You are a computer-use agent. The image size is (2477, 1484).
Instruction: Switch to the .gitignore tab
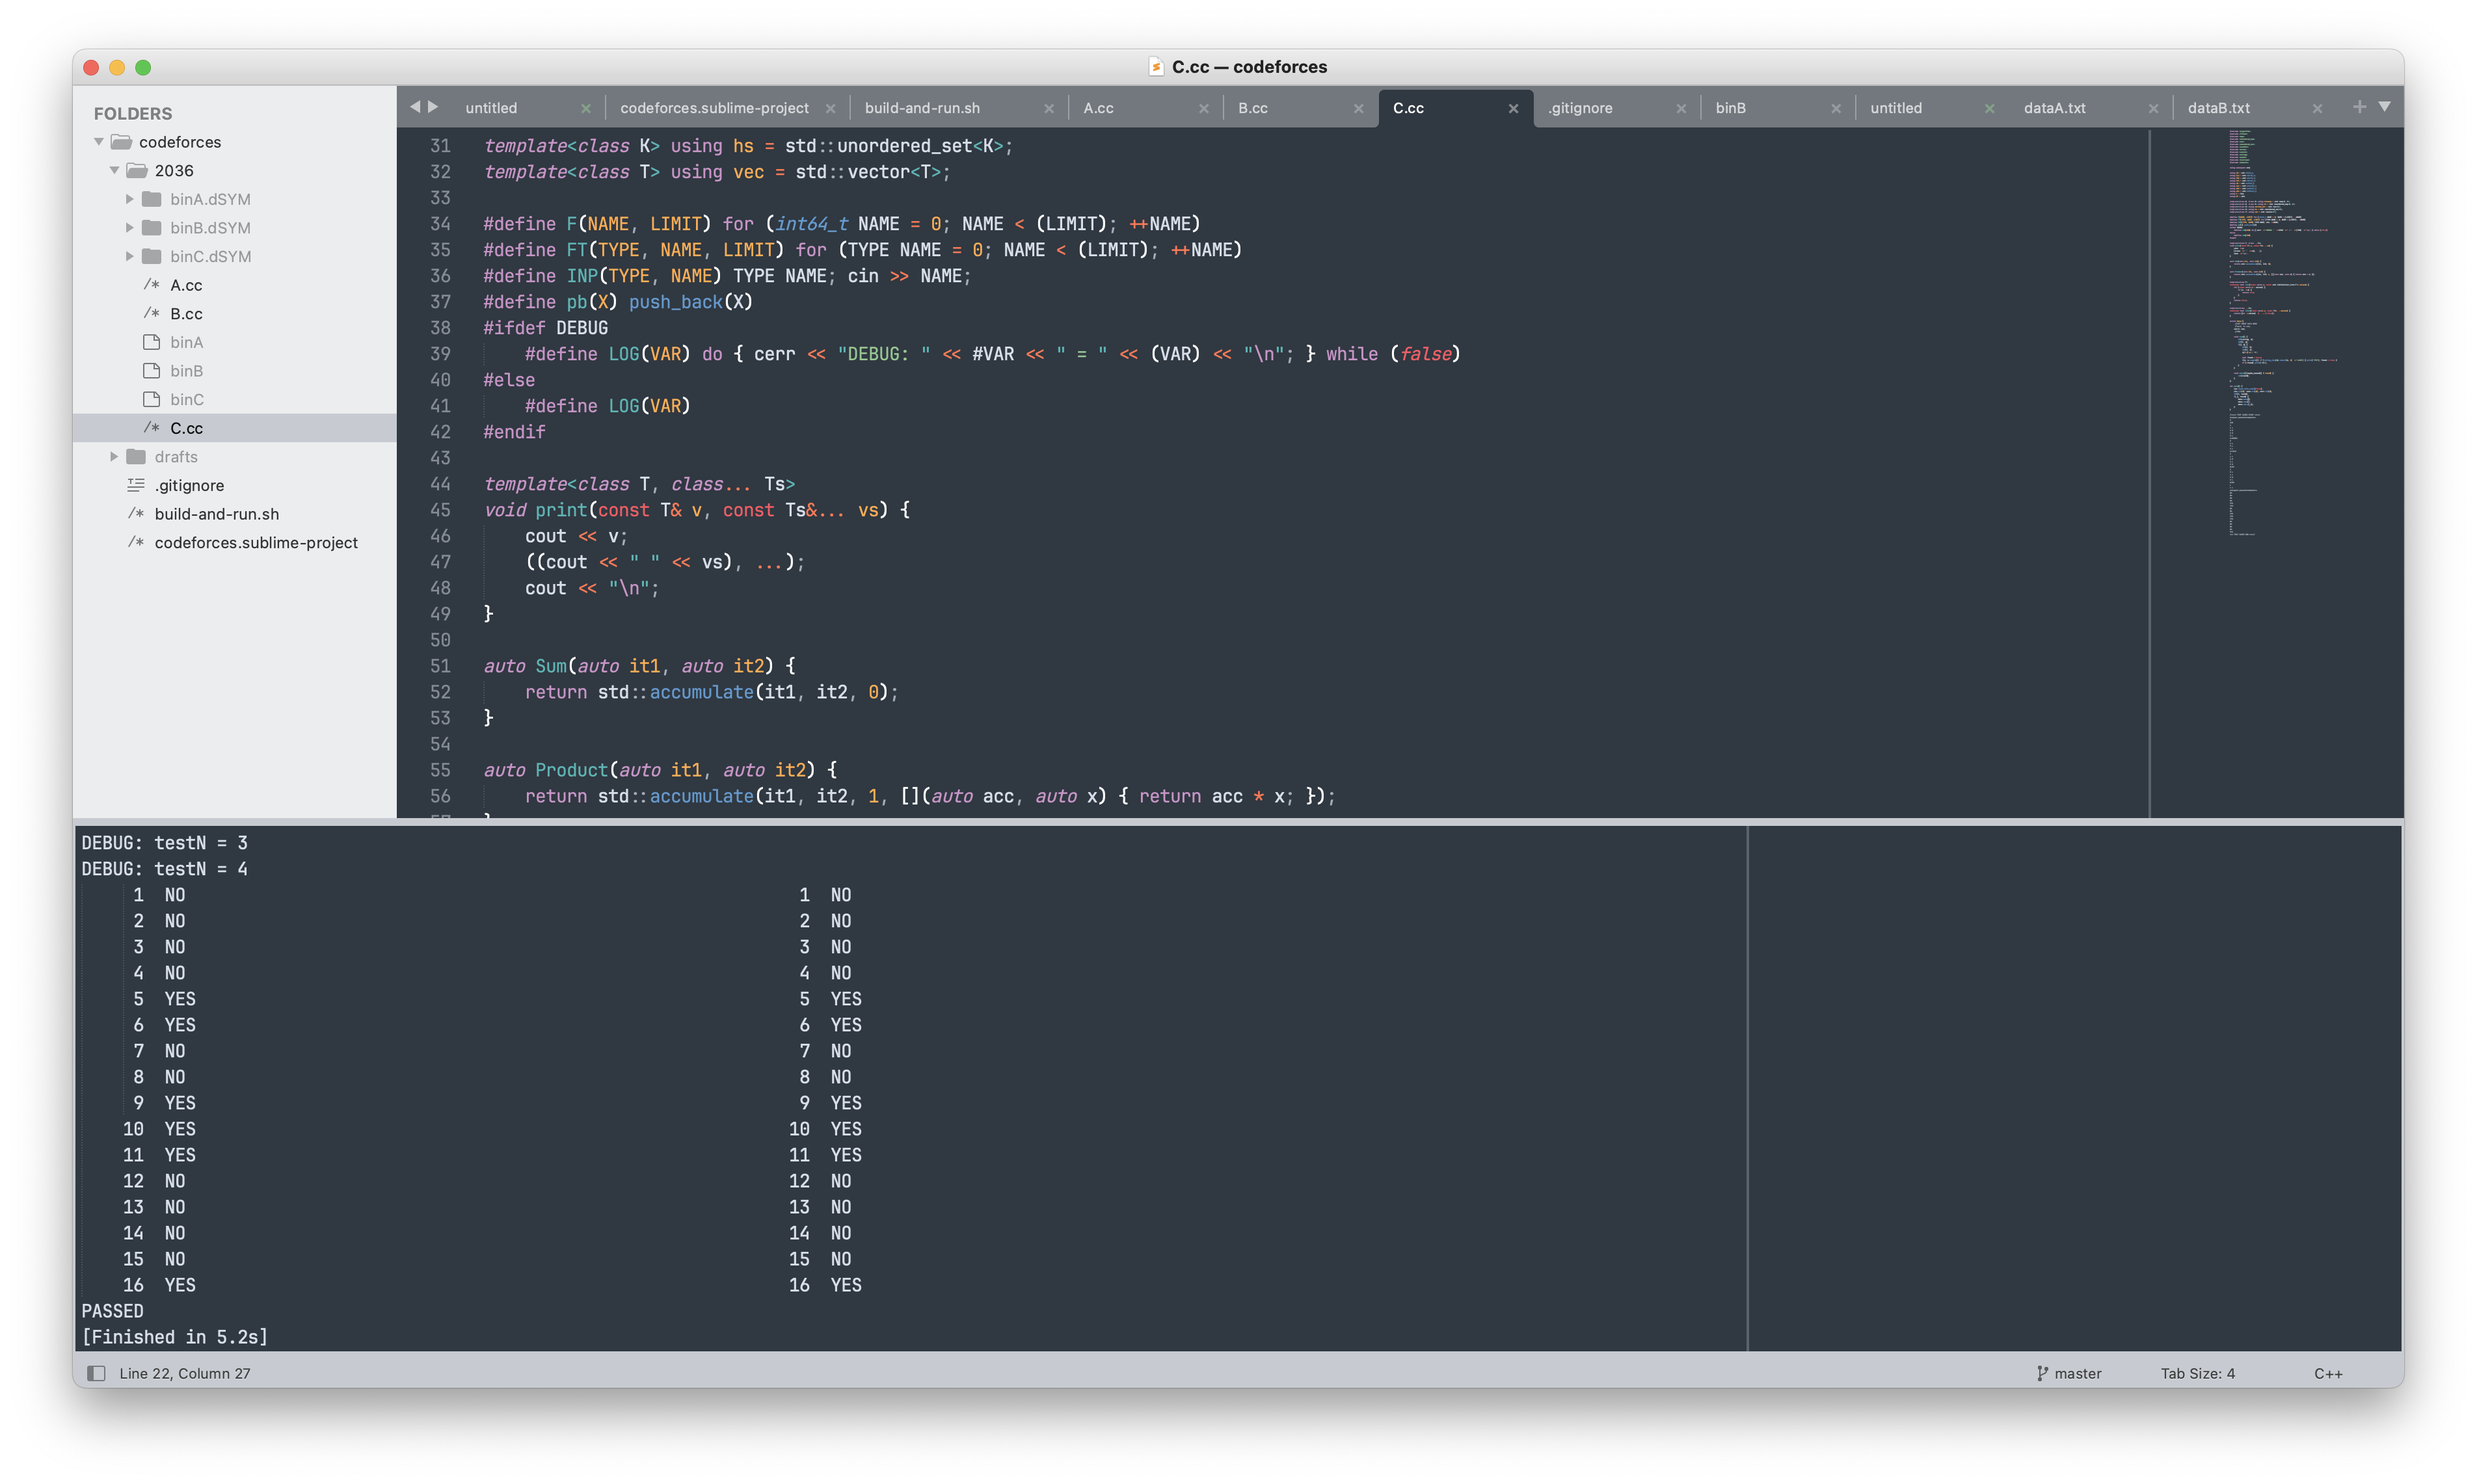(1580, 108)
